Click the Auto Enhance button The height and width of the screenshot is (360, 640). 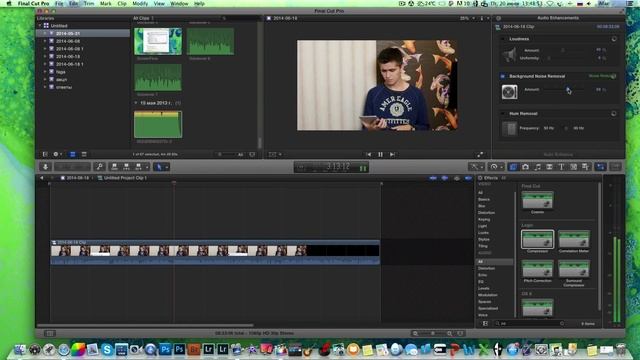(558, 155)
